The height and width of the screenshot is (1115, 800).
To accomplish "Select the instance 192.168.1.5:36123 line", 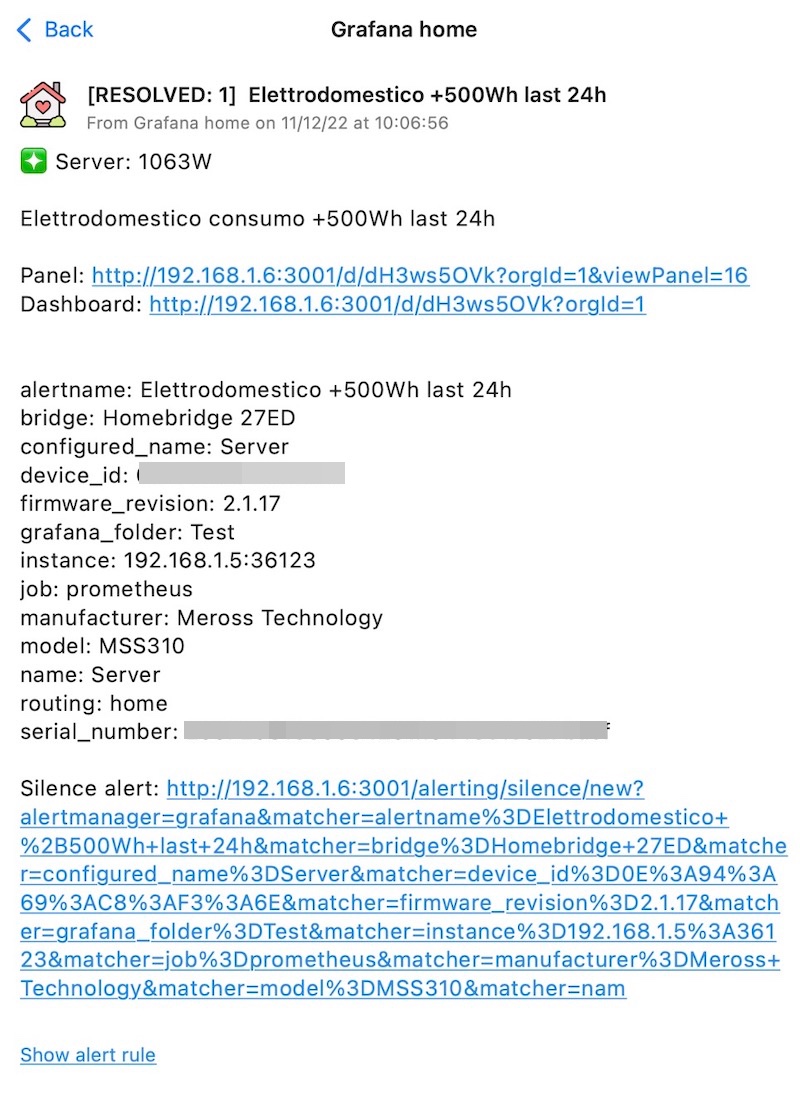I will tap(168, 560).
